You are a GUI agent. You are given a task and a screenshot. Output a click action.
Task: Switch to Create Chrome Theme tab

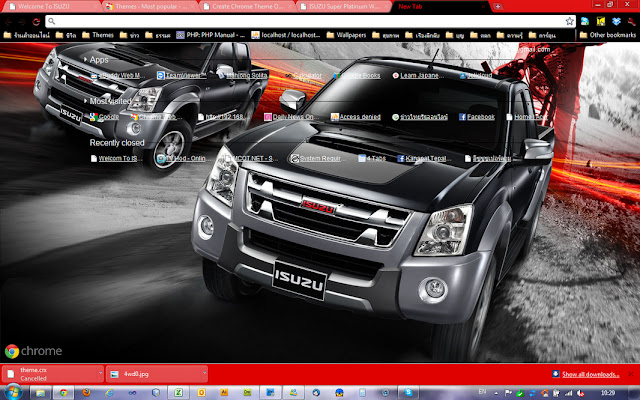248,7
